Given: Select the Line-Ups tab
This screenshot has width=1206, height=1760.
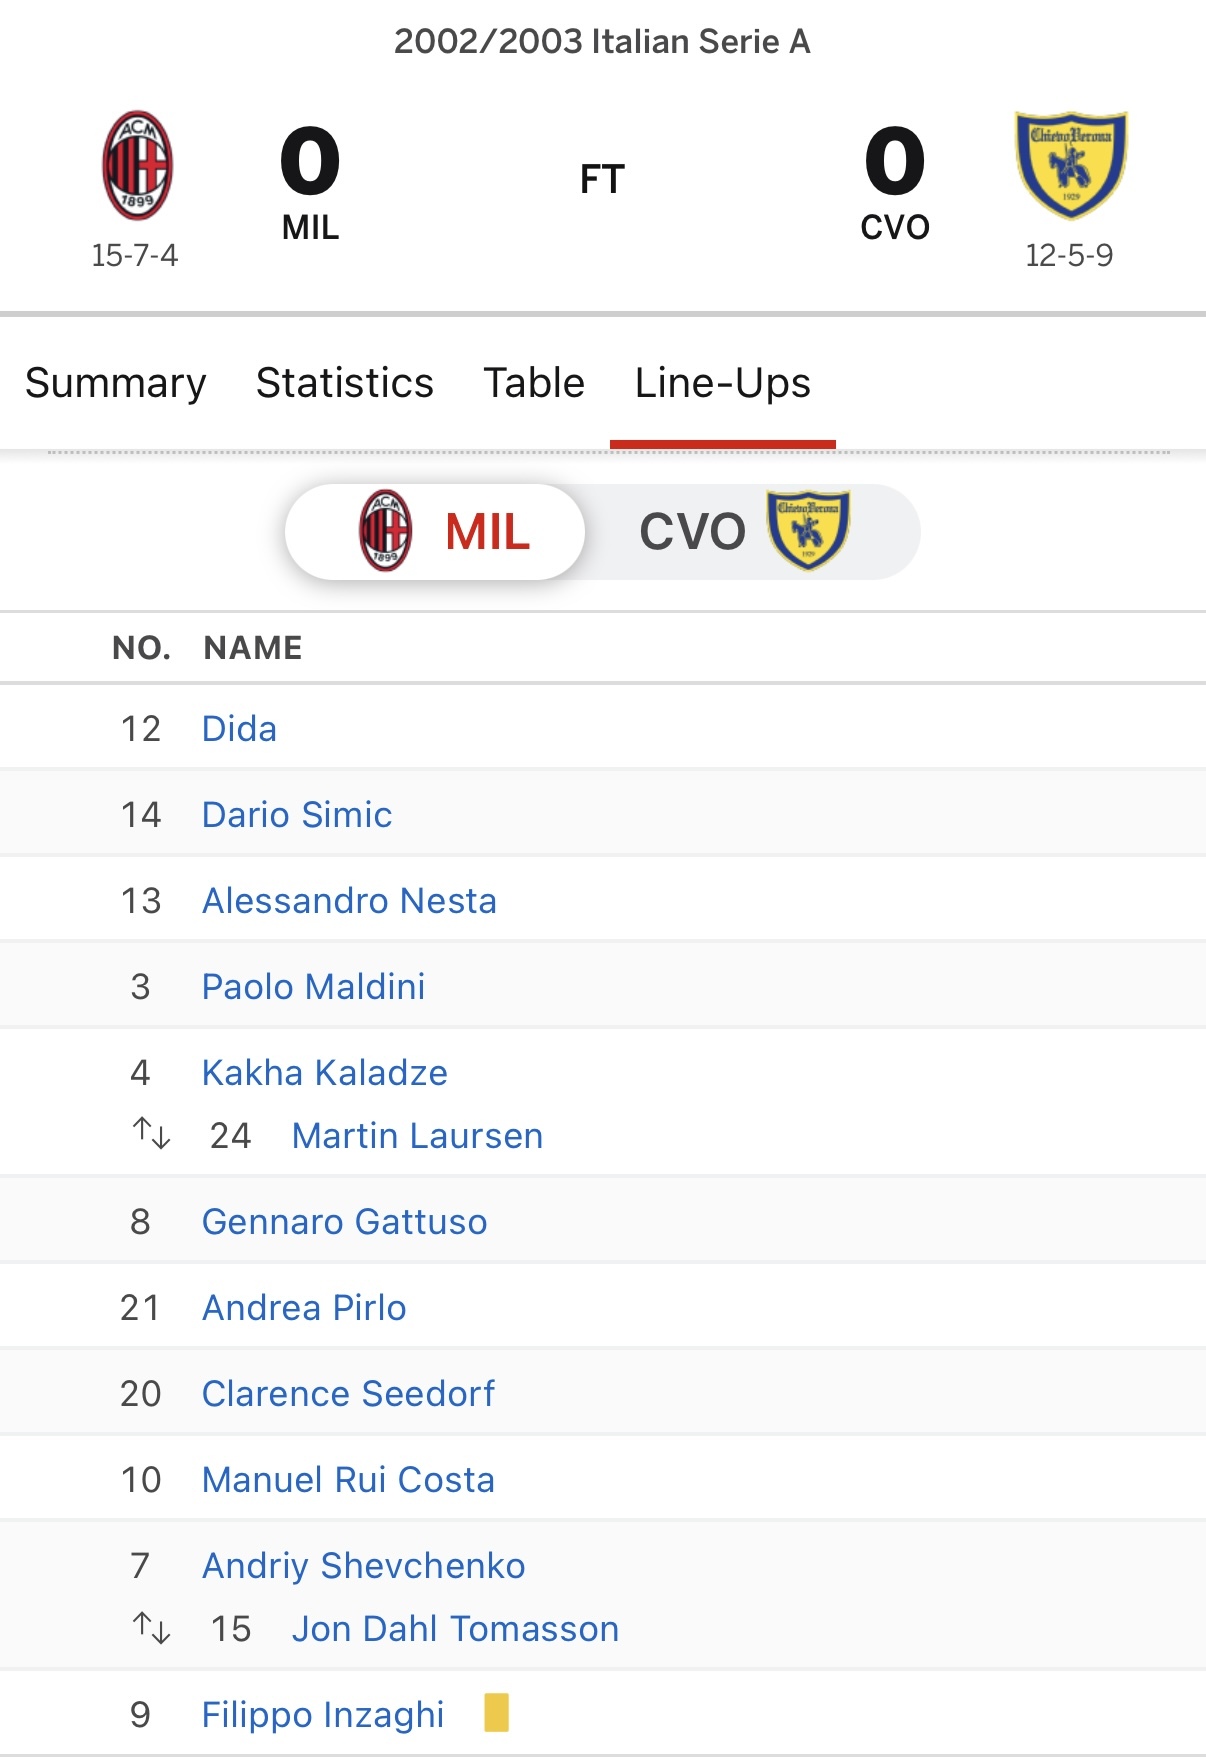Looking at the screenshot, I should coord(722,383).
